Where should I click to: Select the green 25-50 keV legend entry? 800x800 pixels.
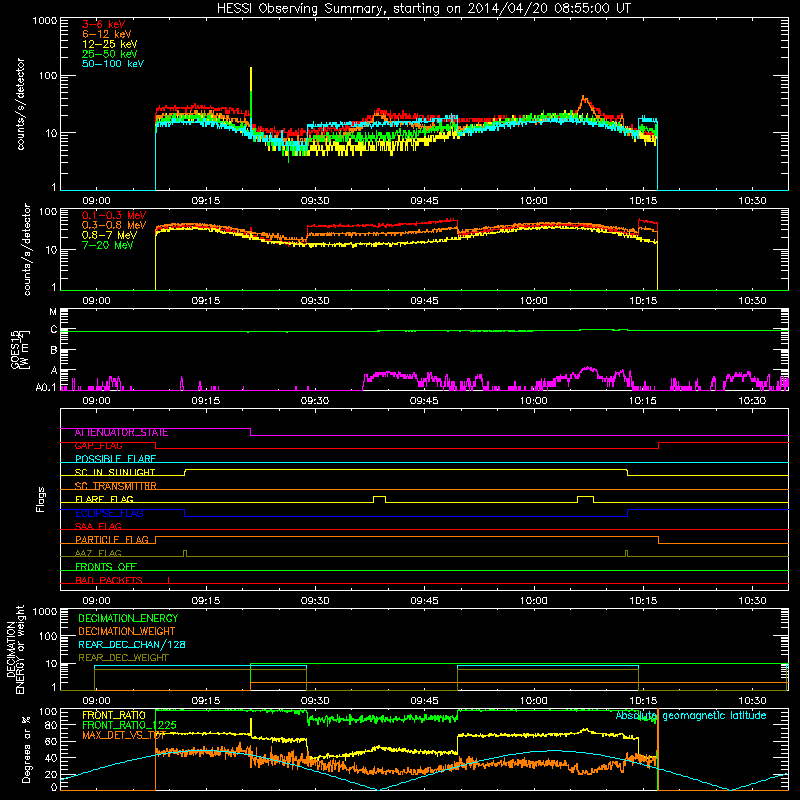[110, 54]
